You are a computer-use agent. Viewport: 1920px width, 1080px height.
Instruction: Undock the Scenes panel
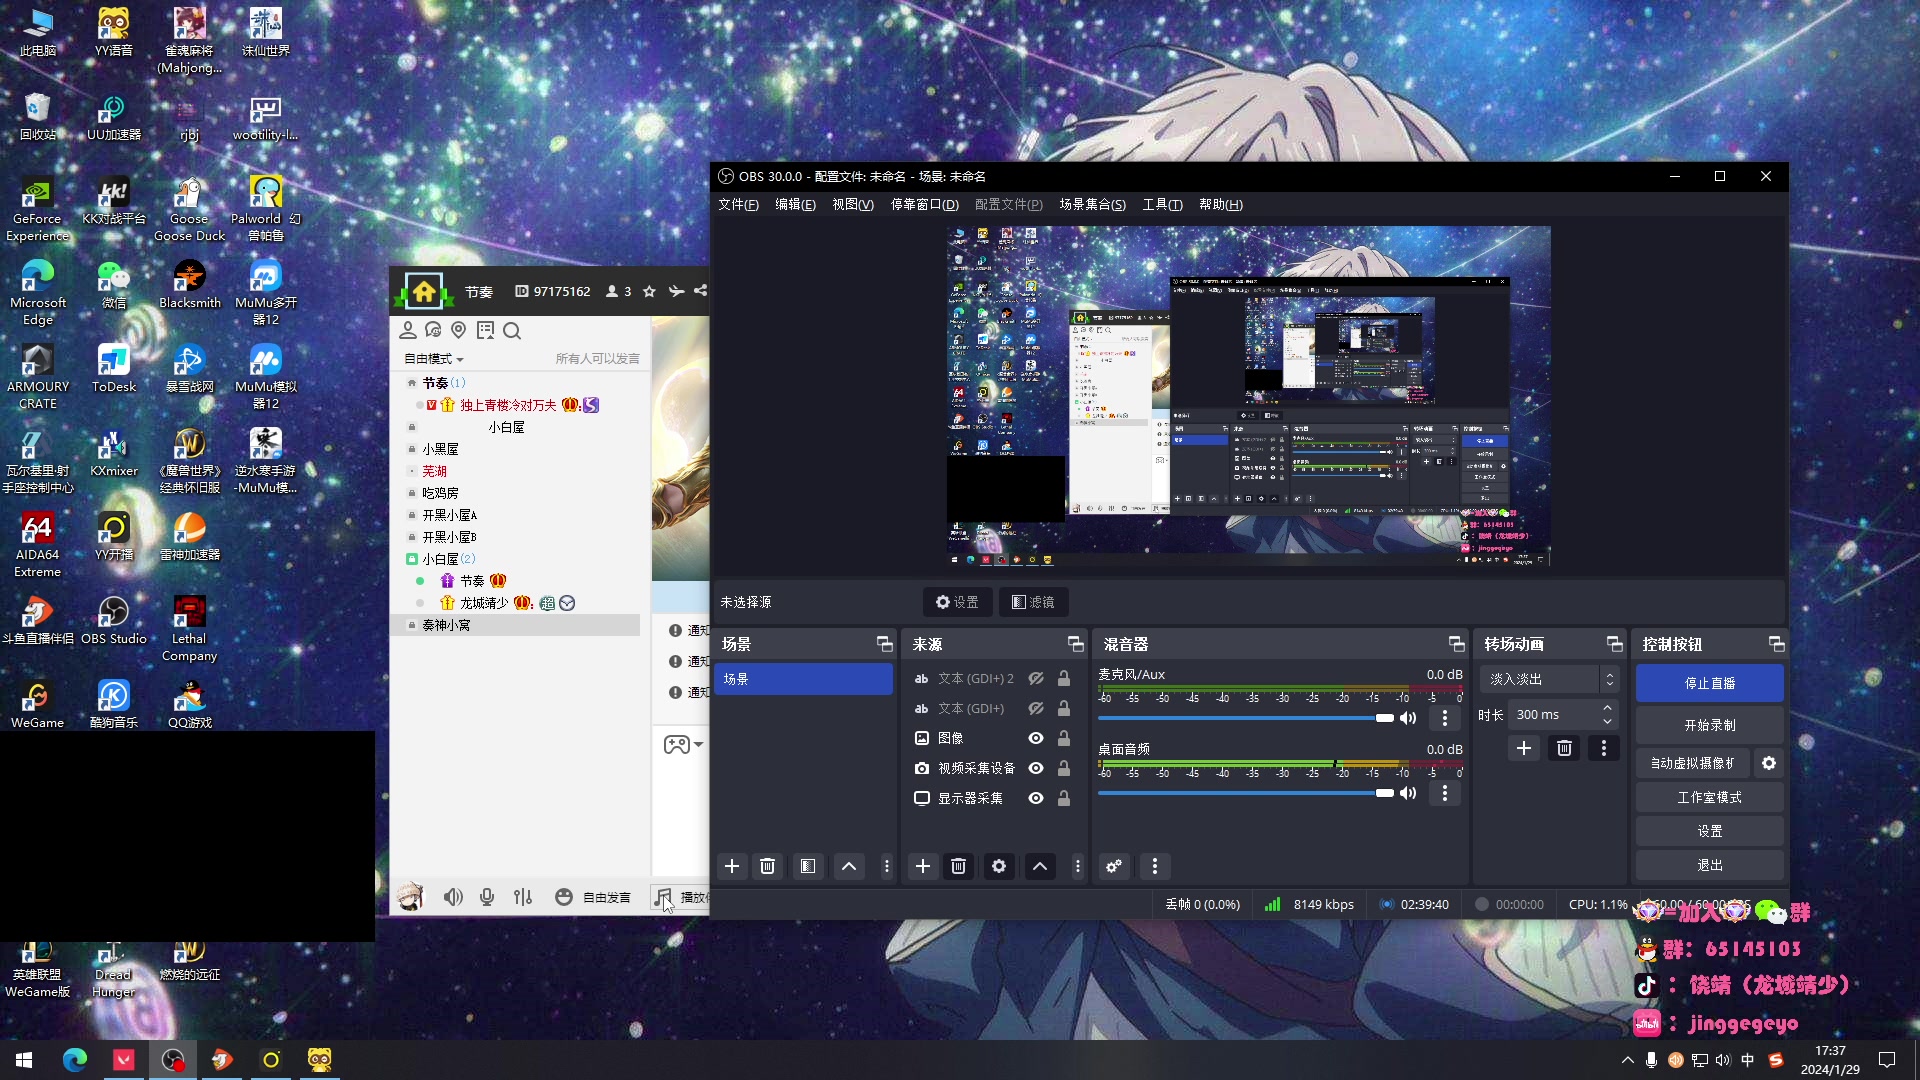pyautogui.click(x=884, y=644)
